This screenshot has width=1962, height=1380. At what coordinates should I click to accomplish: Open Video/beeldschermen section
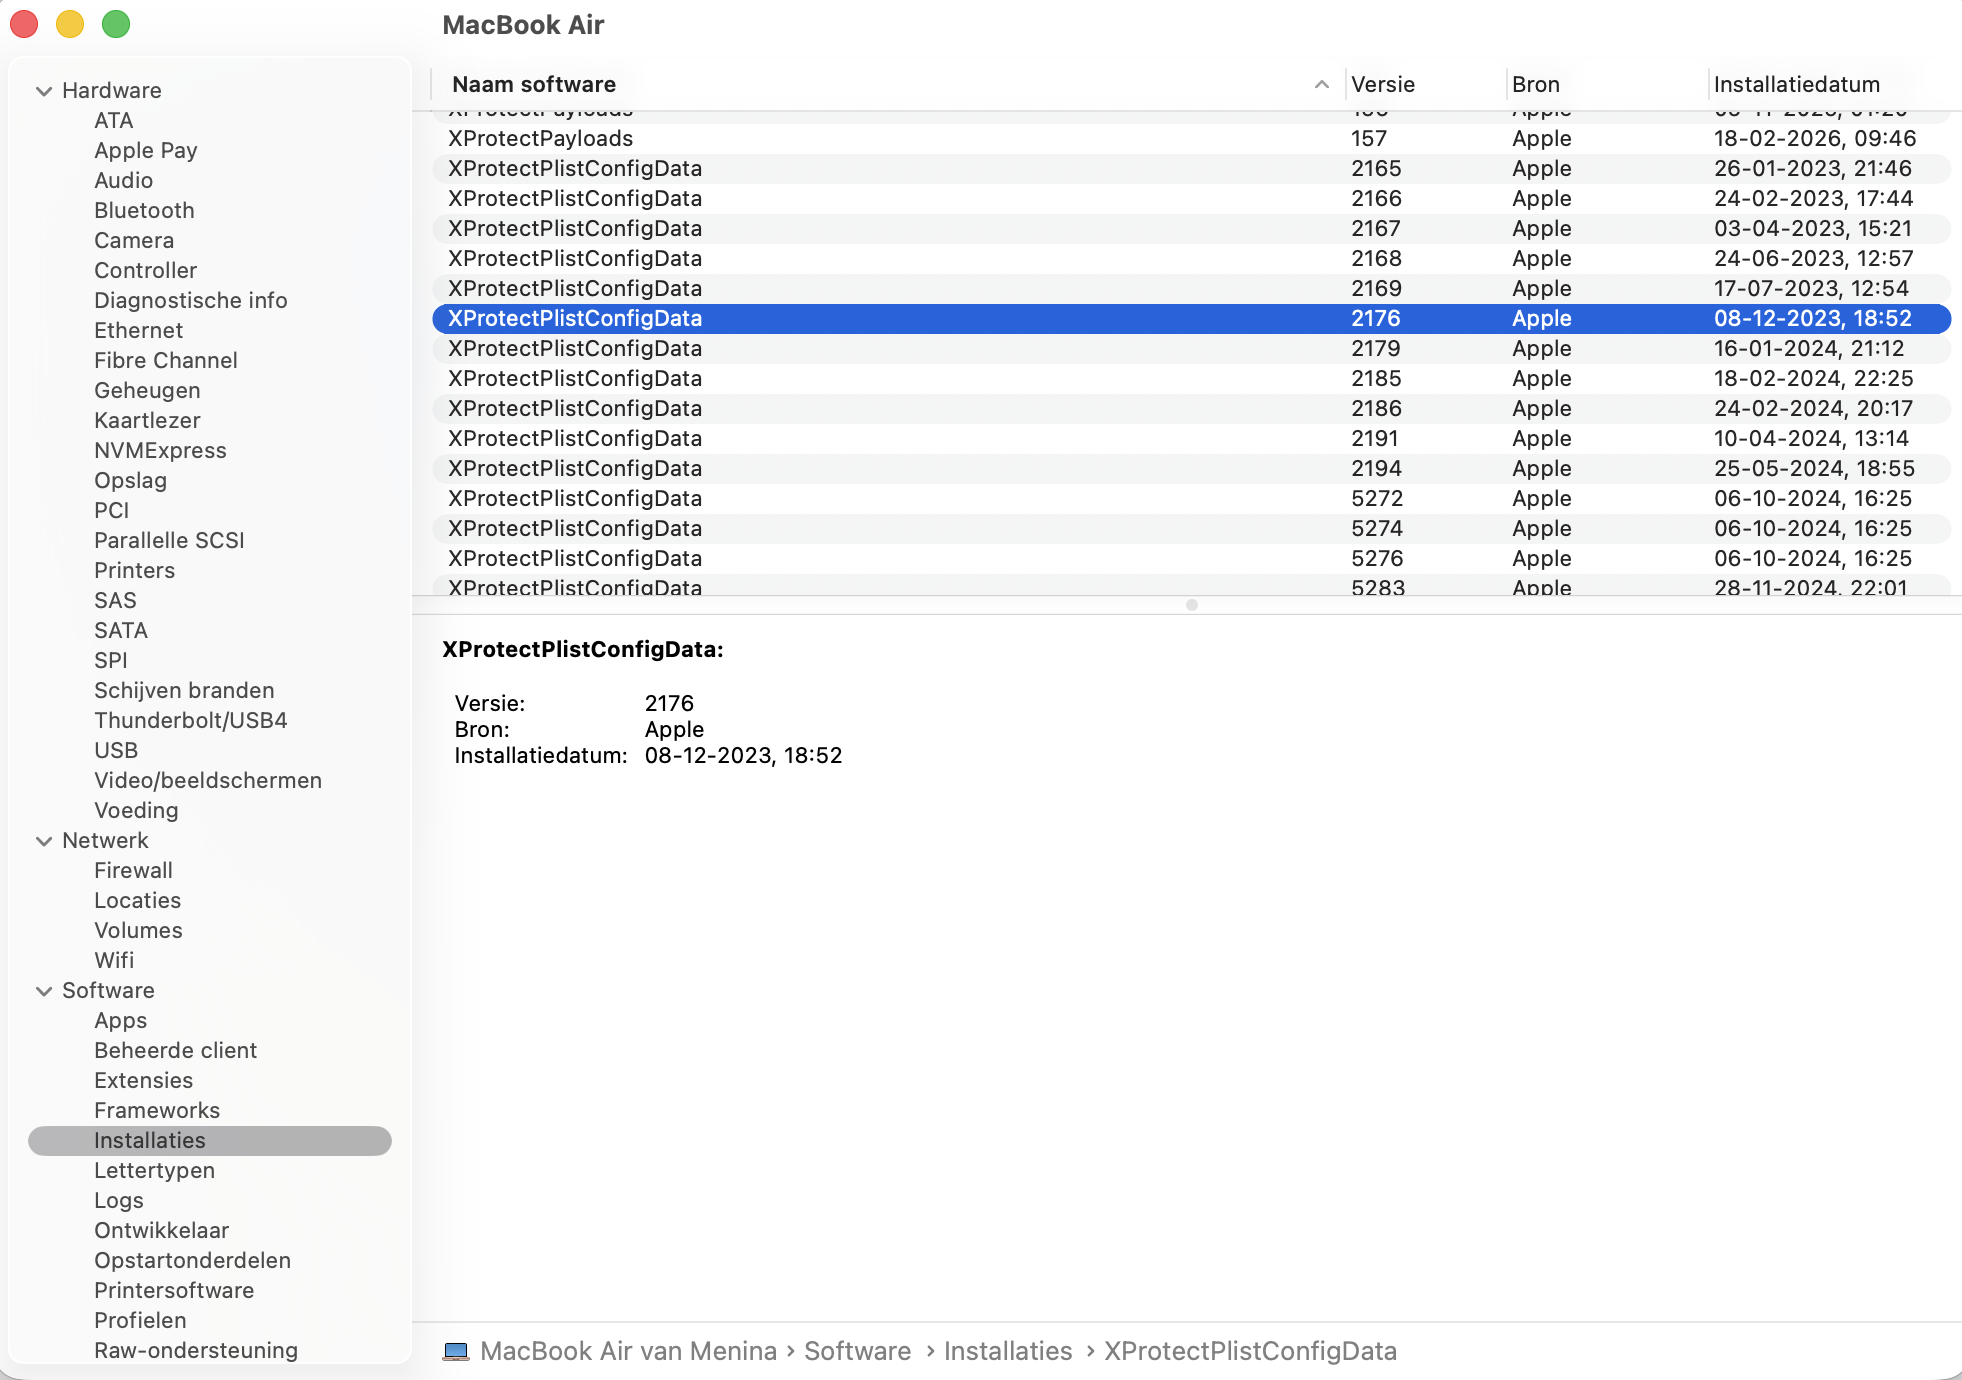click(x=208, y=781)
